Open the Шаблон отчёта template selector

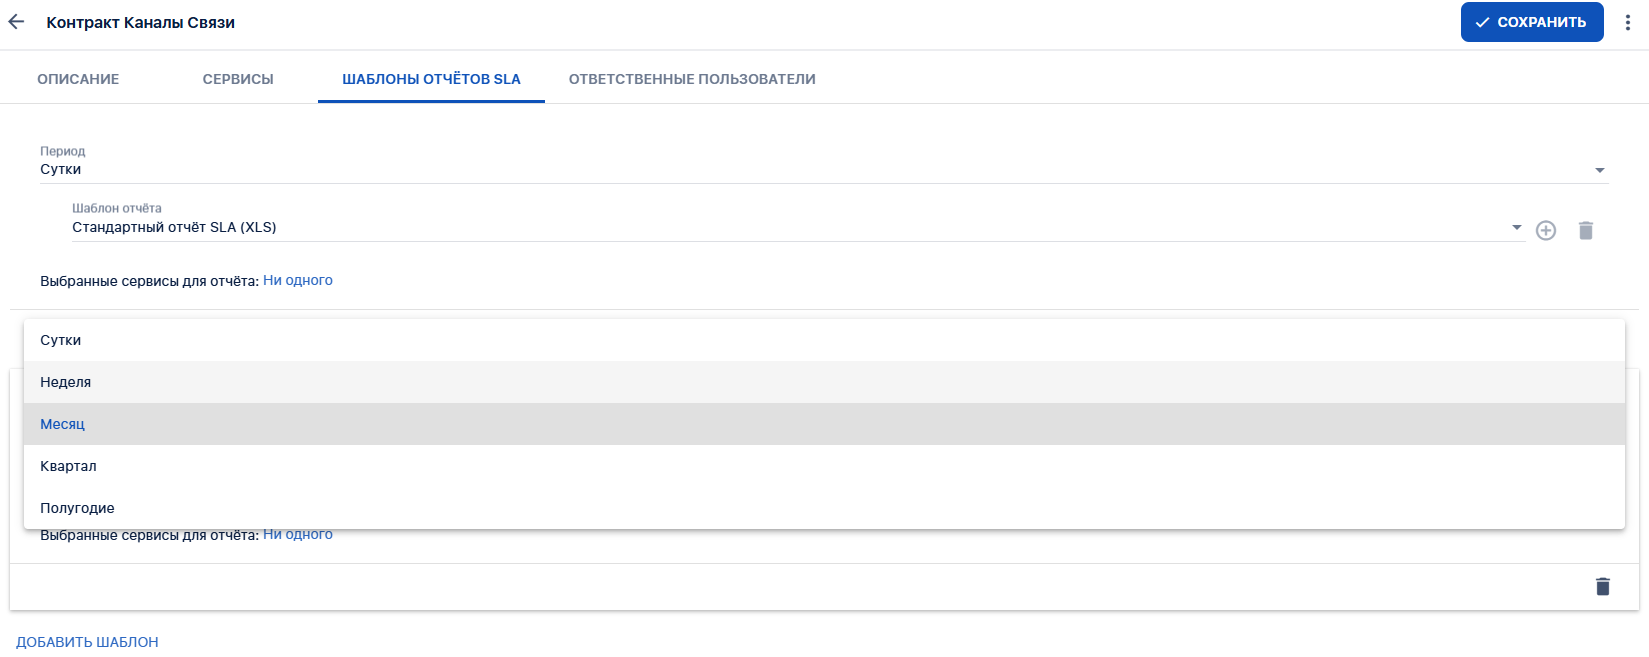click(790, 227)
